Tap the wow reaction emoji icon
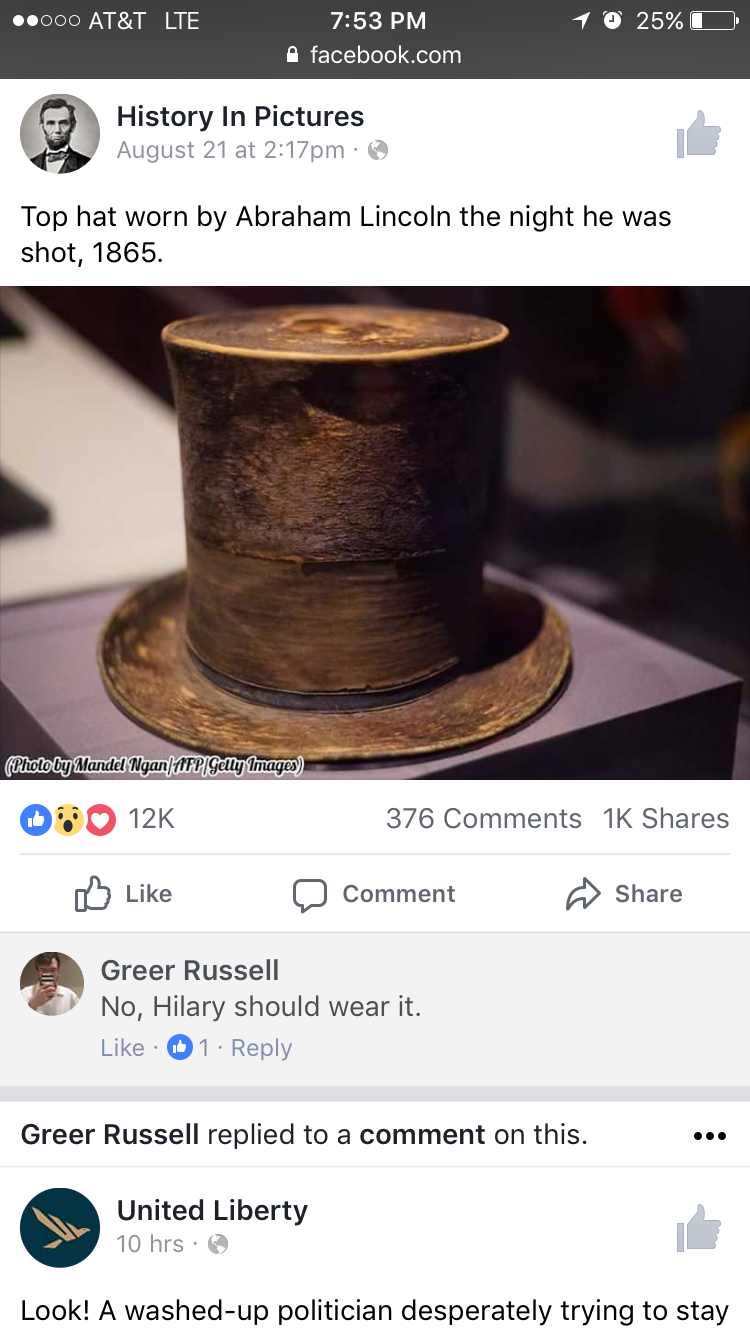 pyautogui.click(x=68, y=820)
